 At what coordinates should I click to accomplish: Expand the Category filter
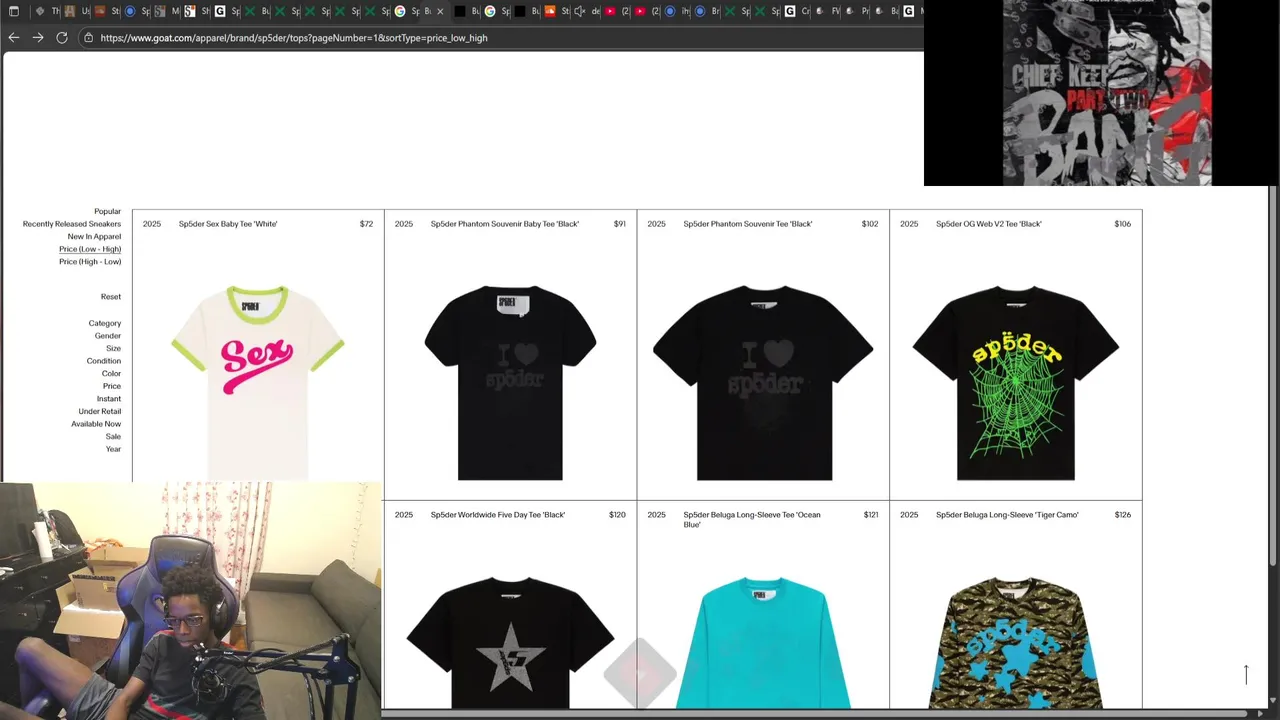tap(104, 323)
